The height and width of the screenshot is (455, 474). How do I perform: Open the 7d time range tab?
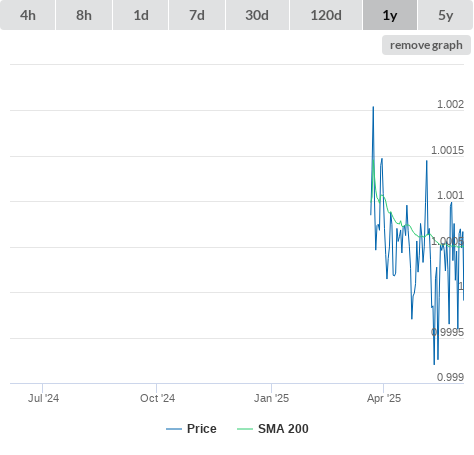coord(197,15)
